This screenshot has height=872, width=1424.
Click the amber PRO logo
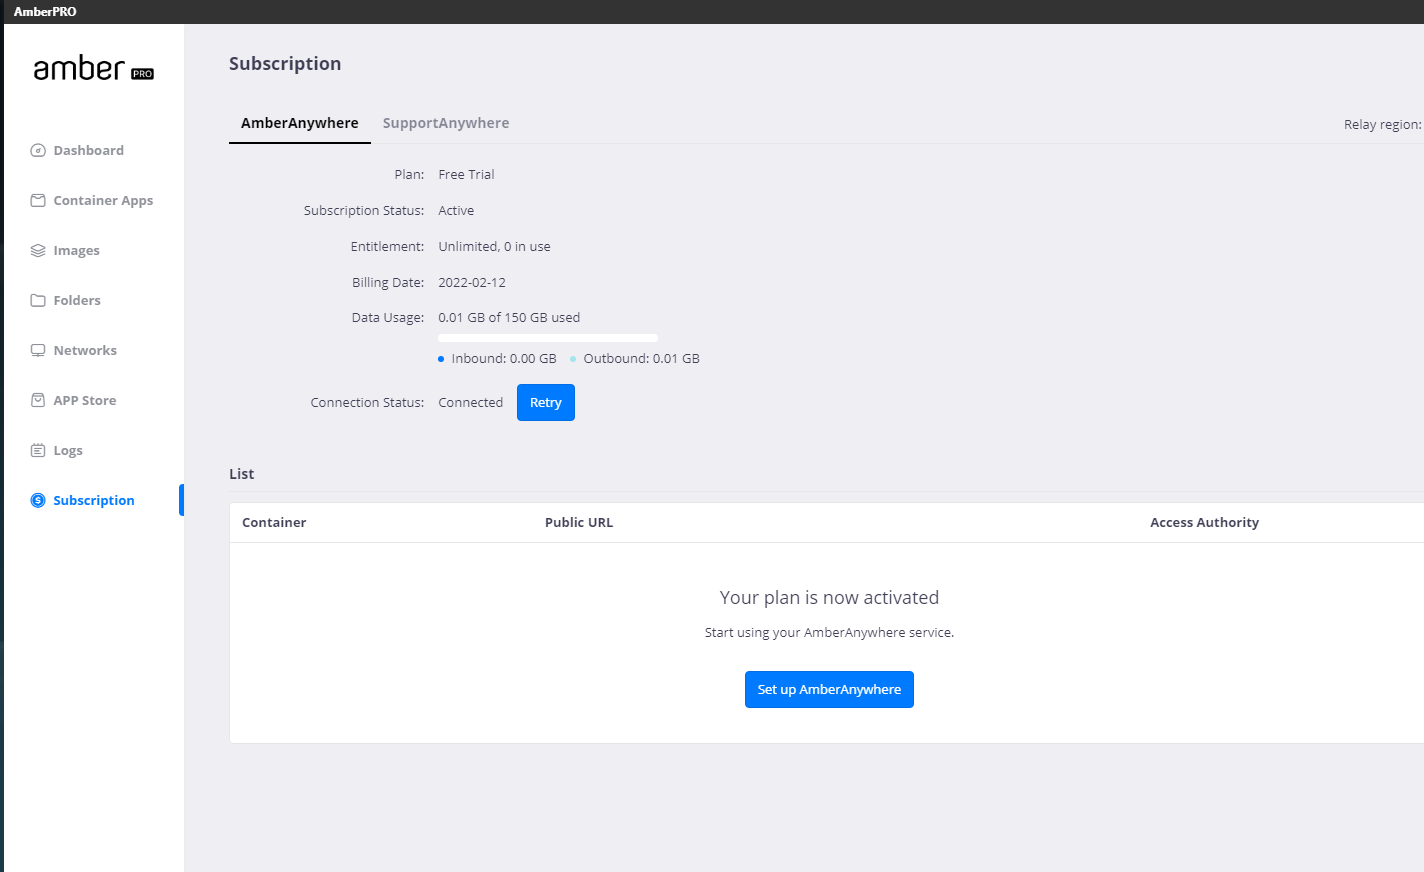[93, 68]
